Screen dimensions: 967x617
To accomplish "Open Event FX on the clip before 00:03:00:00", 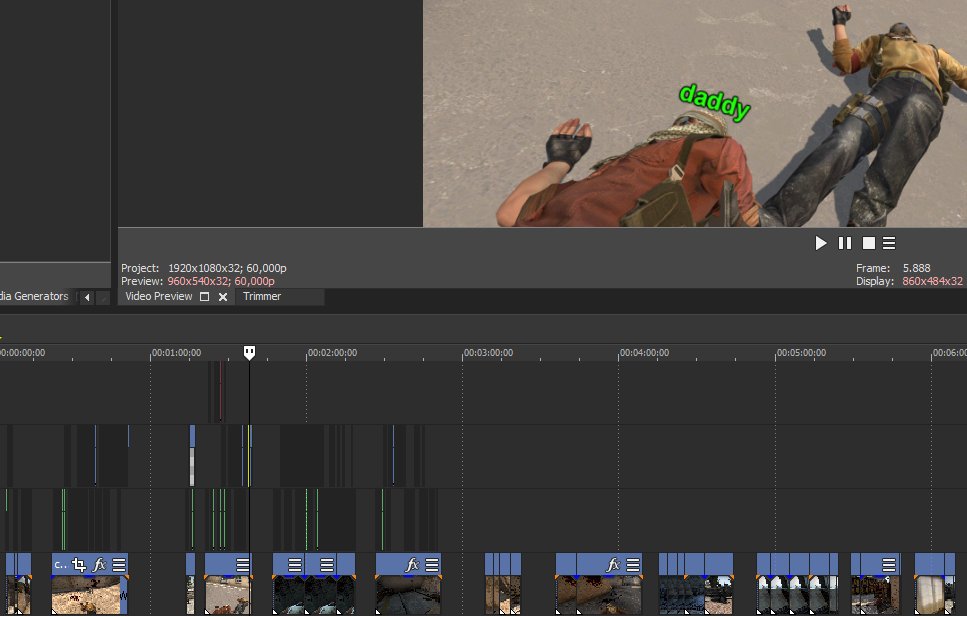I will point(412,565).
